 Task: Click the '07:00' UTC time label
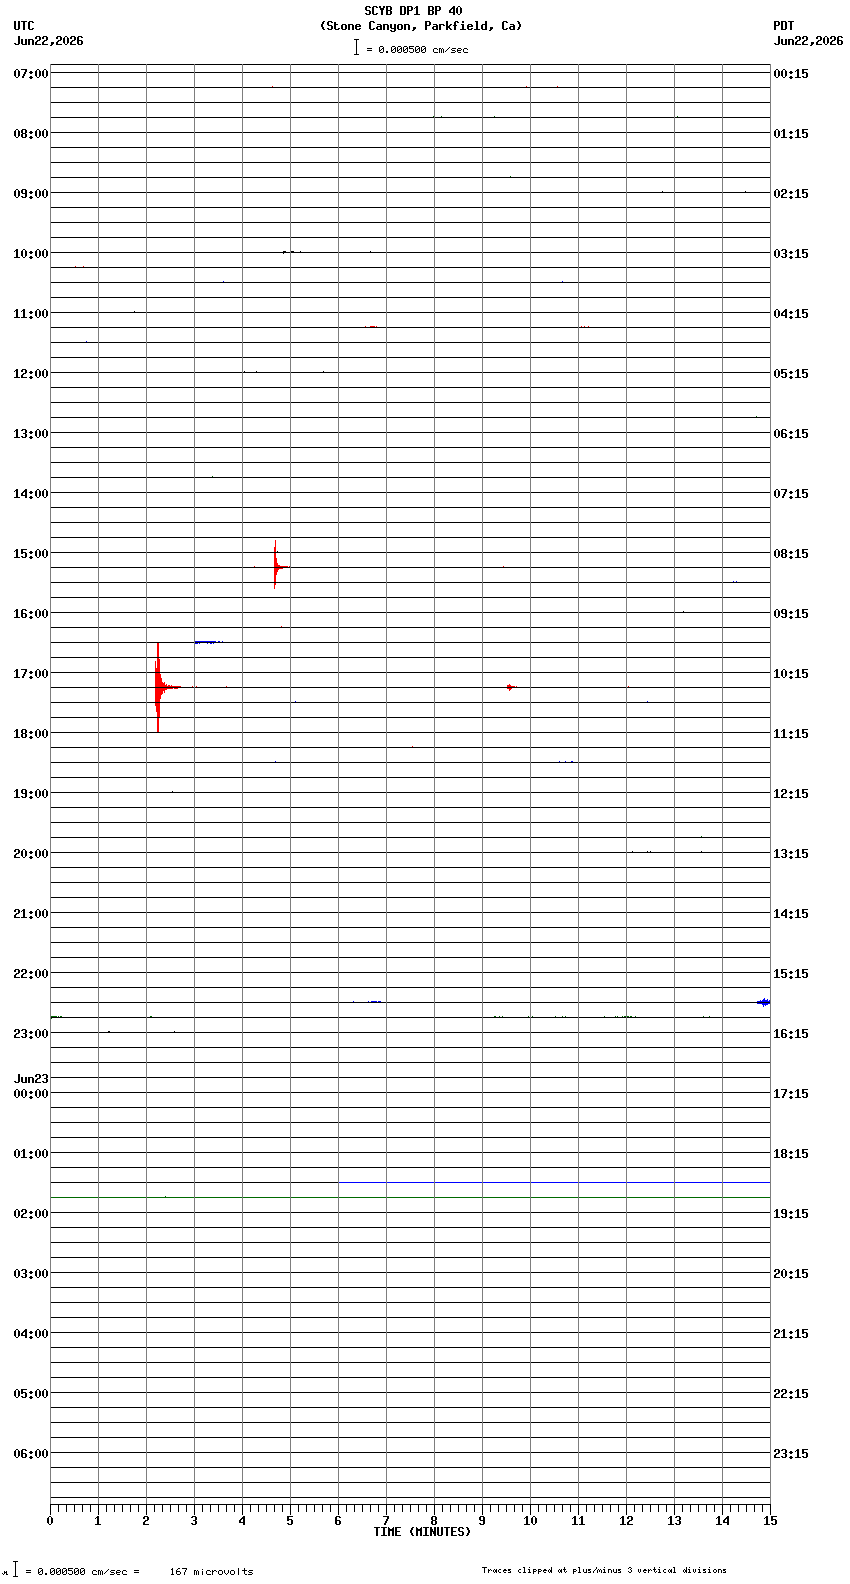coord(31,74)
